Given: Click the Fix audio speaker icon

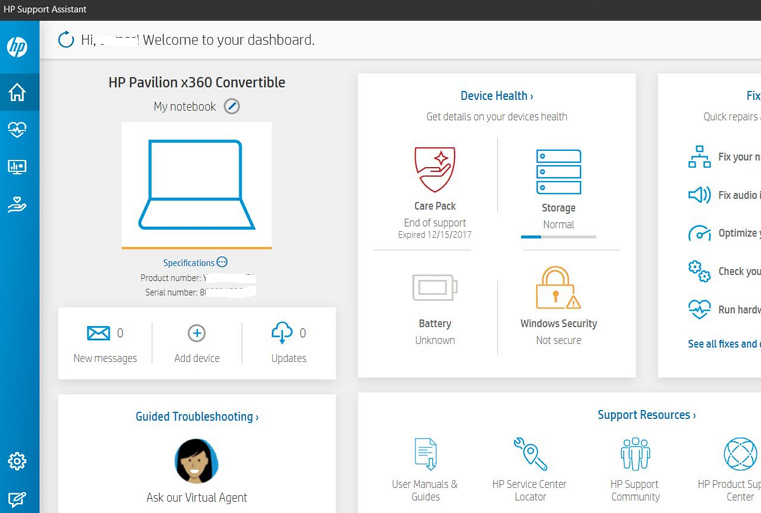Looking at the screenshot, I should pos(699,195).
